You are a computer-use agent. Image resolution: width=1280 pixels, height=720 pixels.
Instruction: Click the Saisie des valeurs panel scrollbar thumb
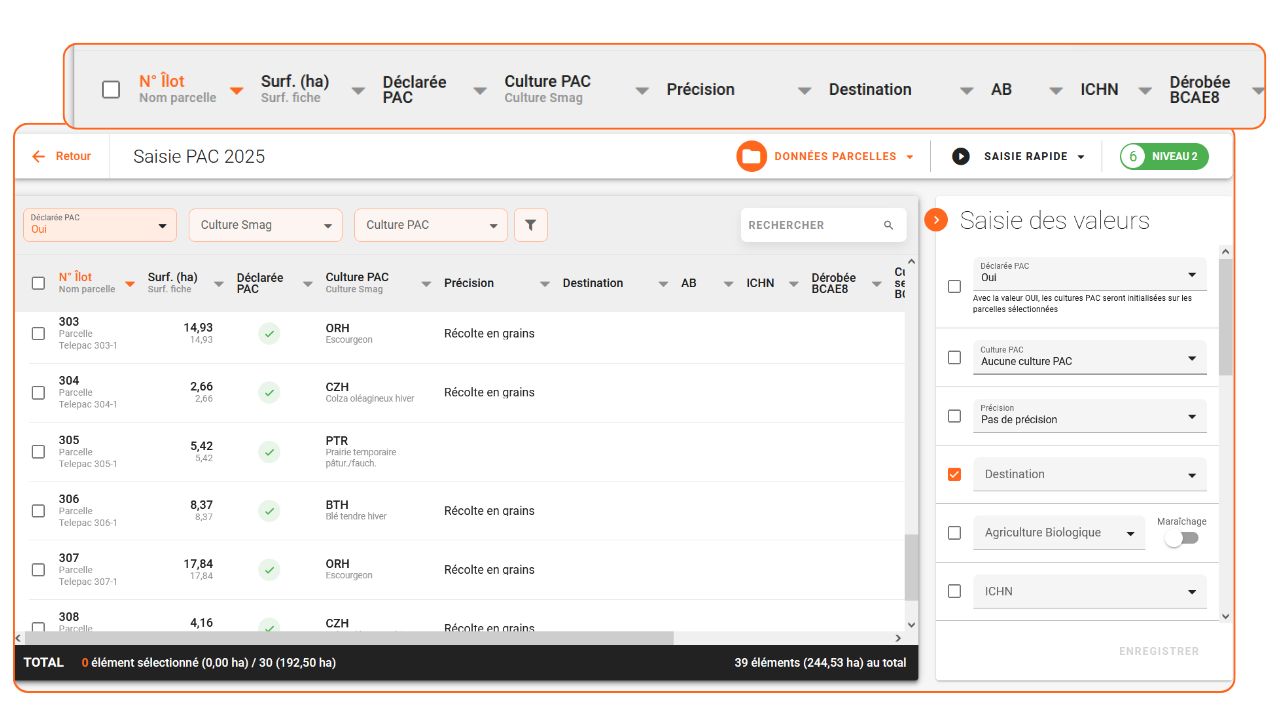coord(1226,317)
